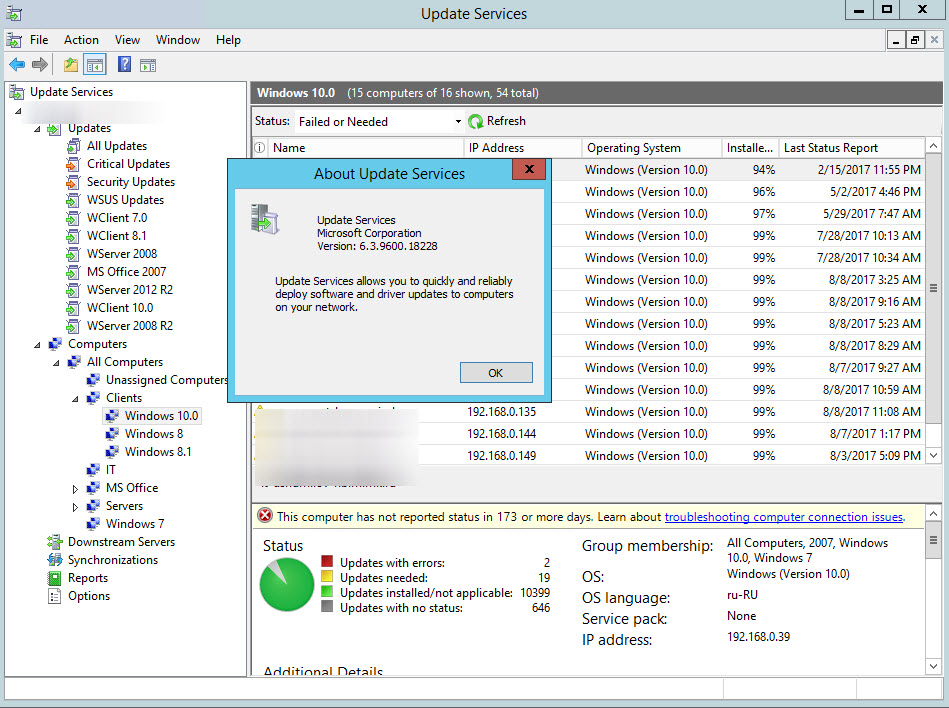This screenshot has height=708, width=949.
Task: Click the Back arrow toolbar icon
Action: click(17, 64)
